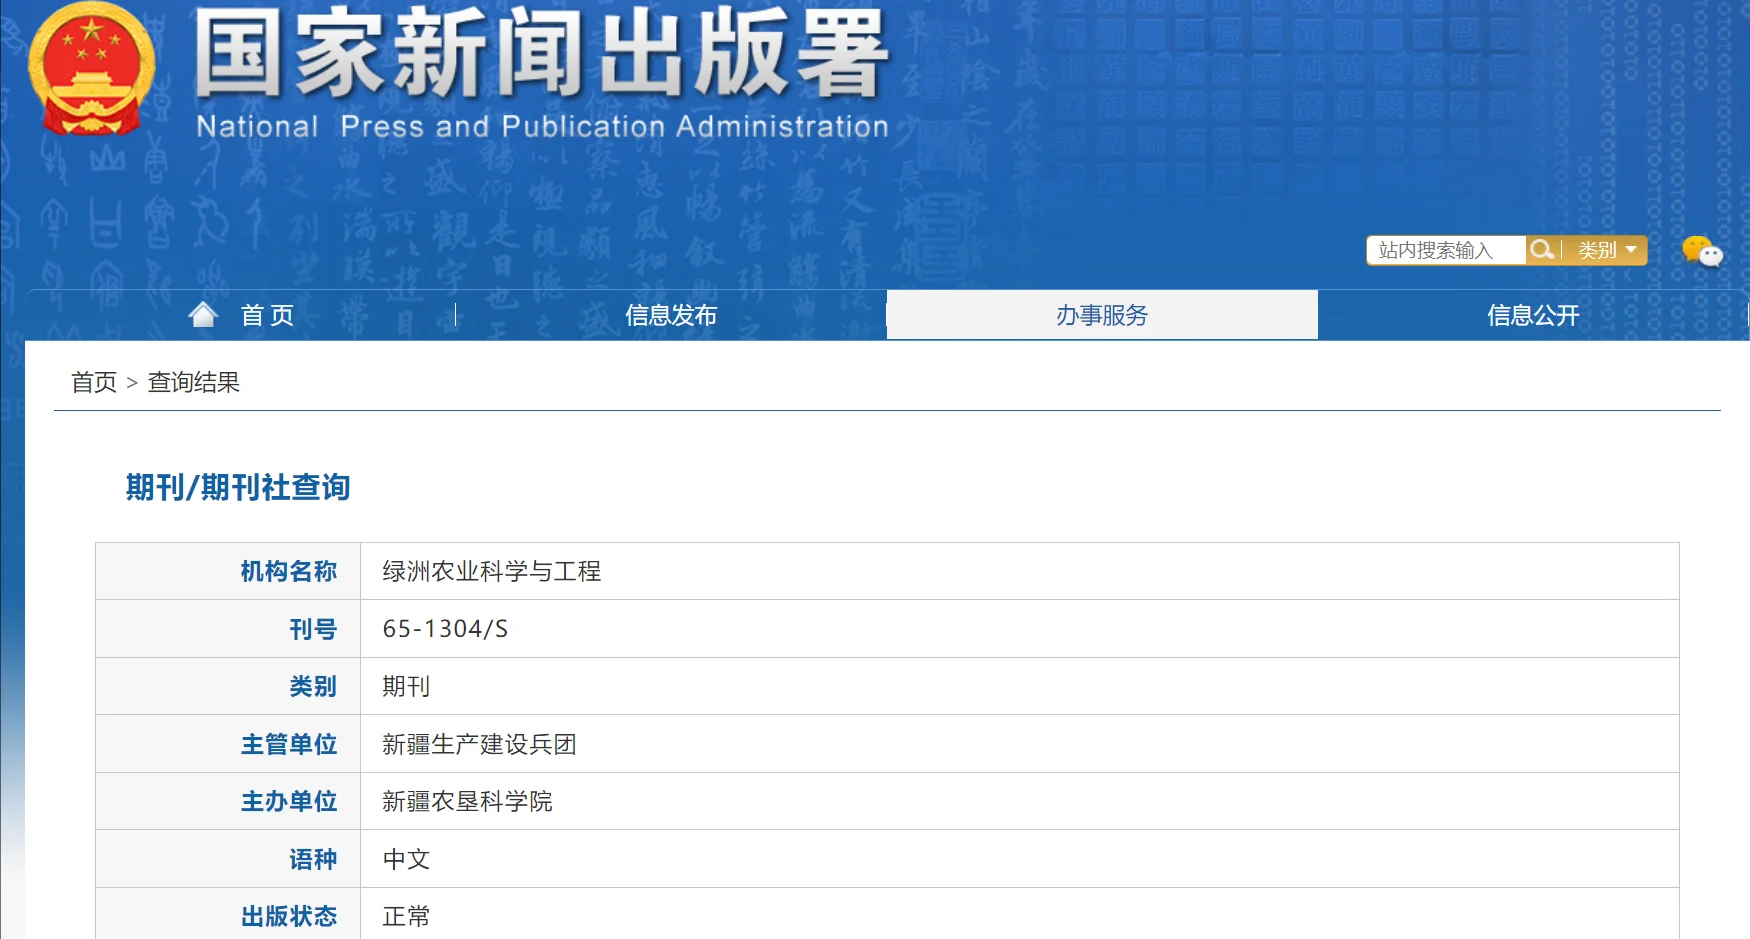1750x939 pixels.
Task: Click the 期刊/期刊社查询 heading
Action: tap(238, 487)
